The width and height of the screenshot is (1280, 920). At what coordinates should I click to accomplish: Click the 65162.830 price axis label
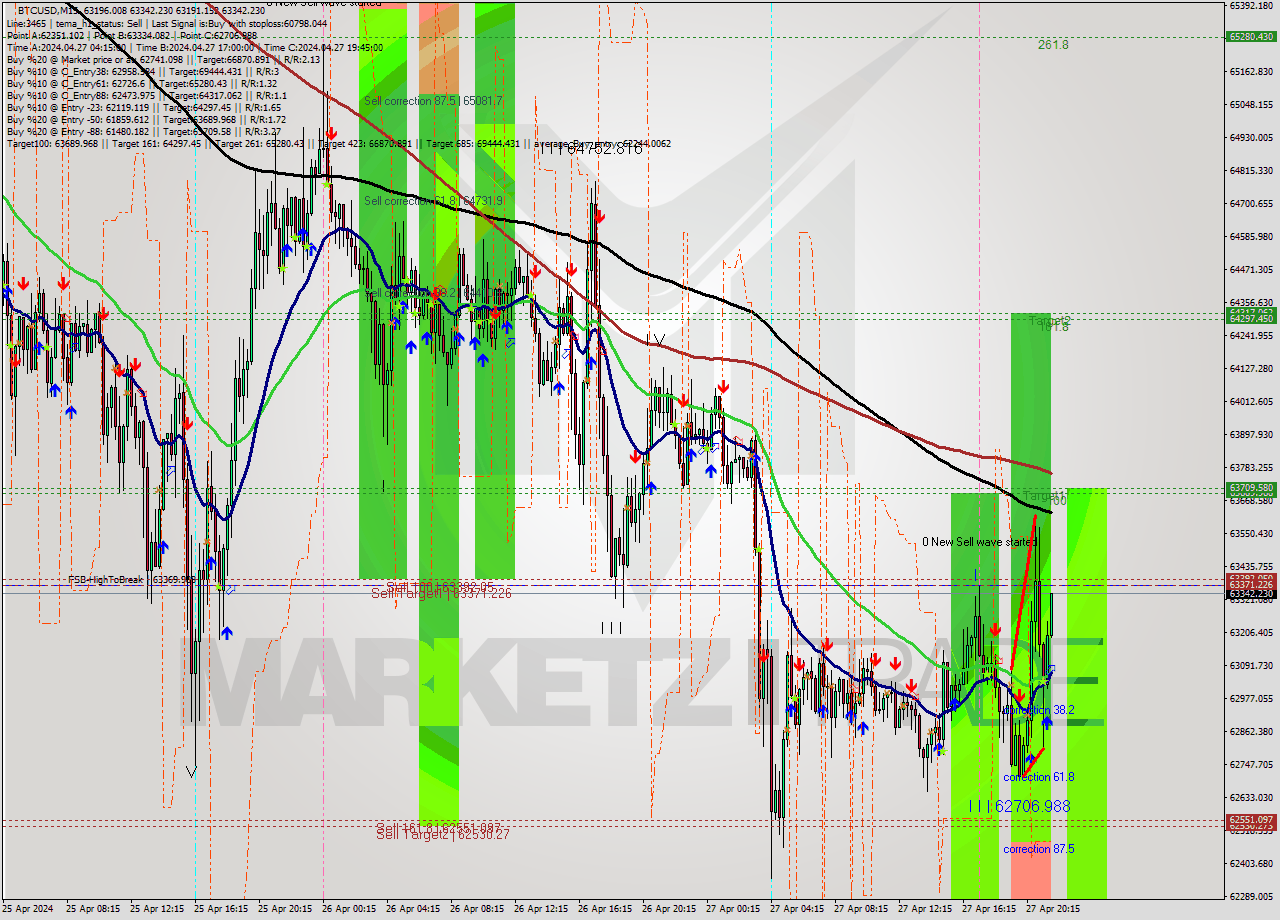(x=1250, y=71)
